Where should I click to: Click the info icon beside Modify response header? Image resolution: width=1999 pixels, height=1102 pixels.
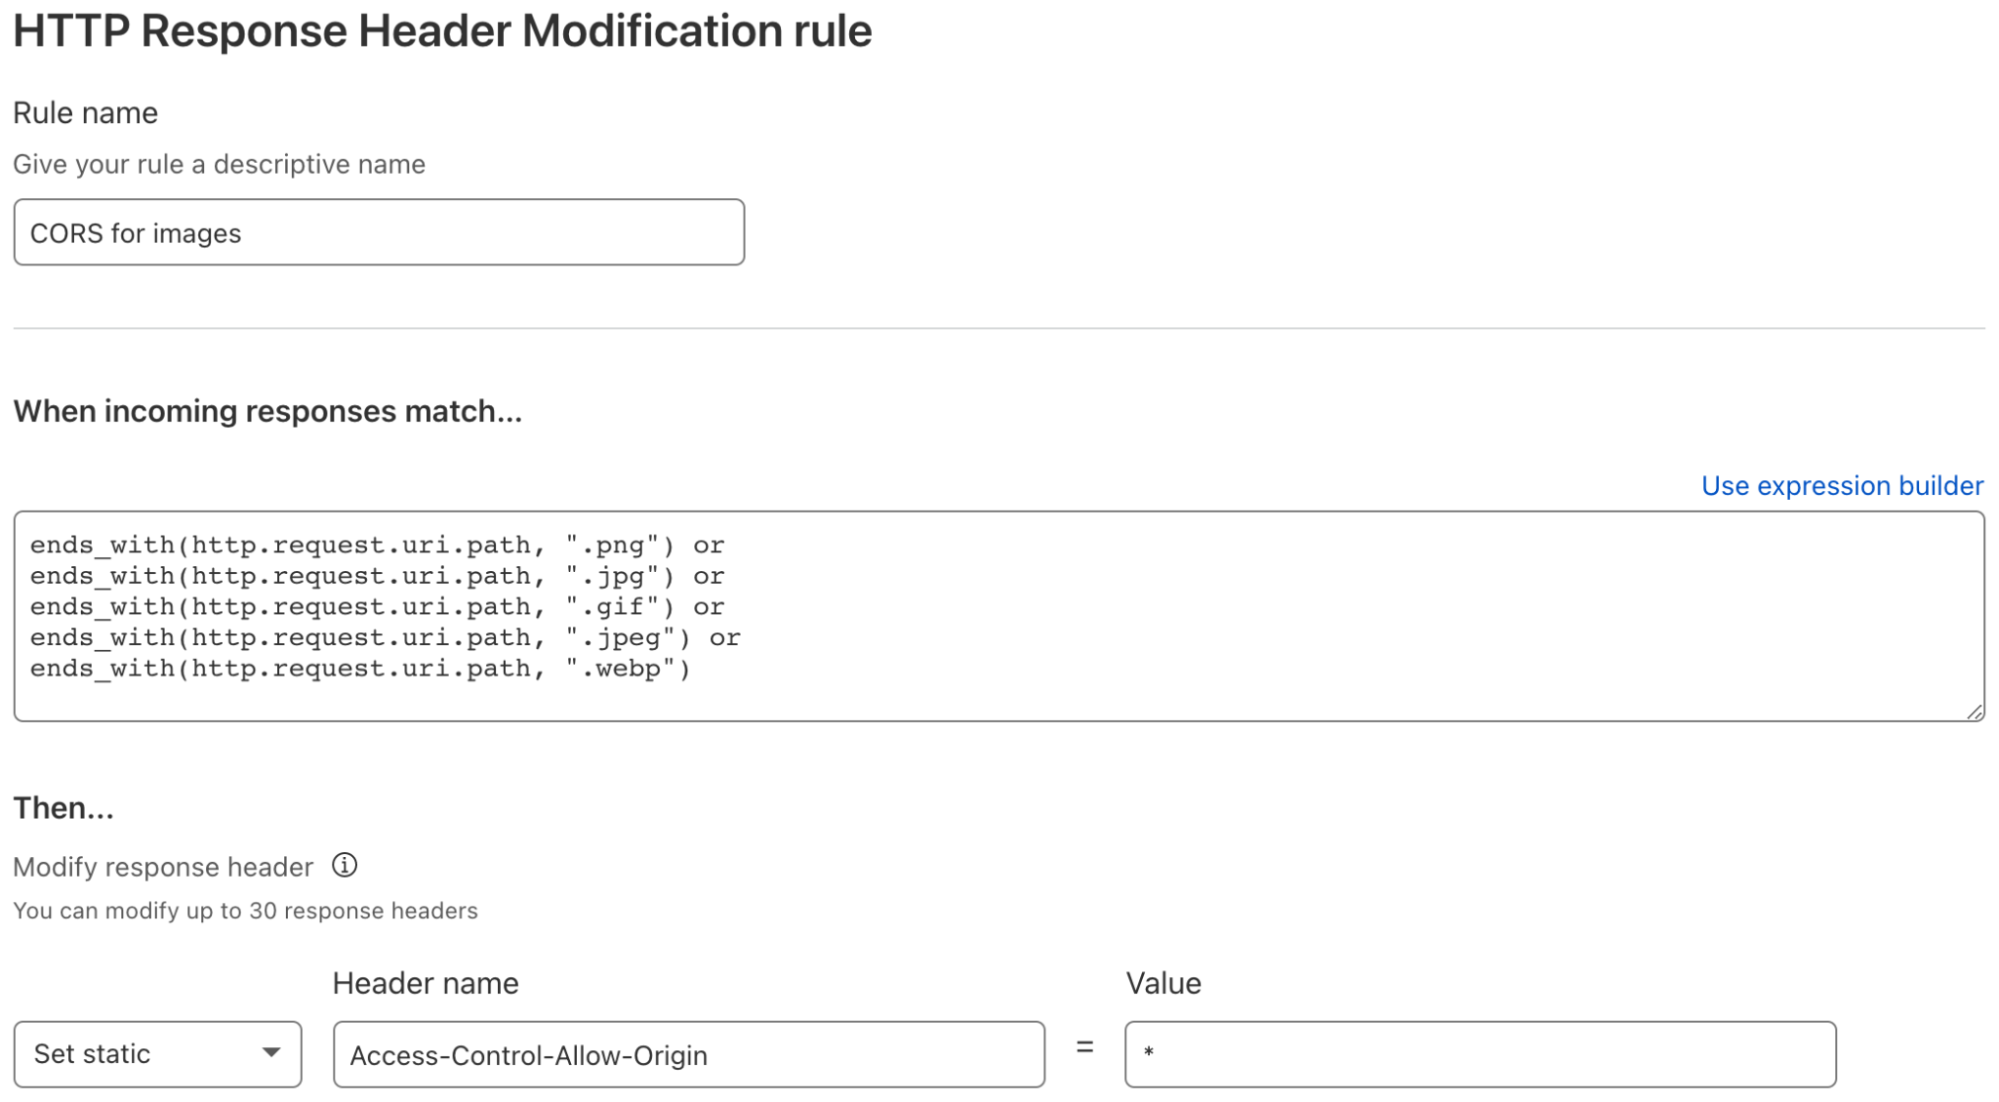coord(345,866)
